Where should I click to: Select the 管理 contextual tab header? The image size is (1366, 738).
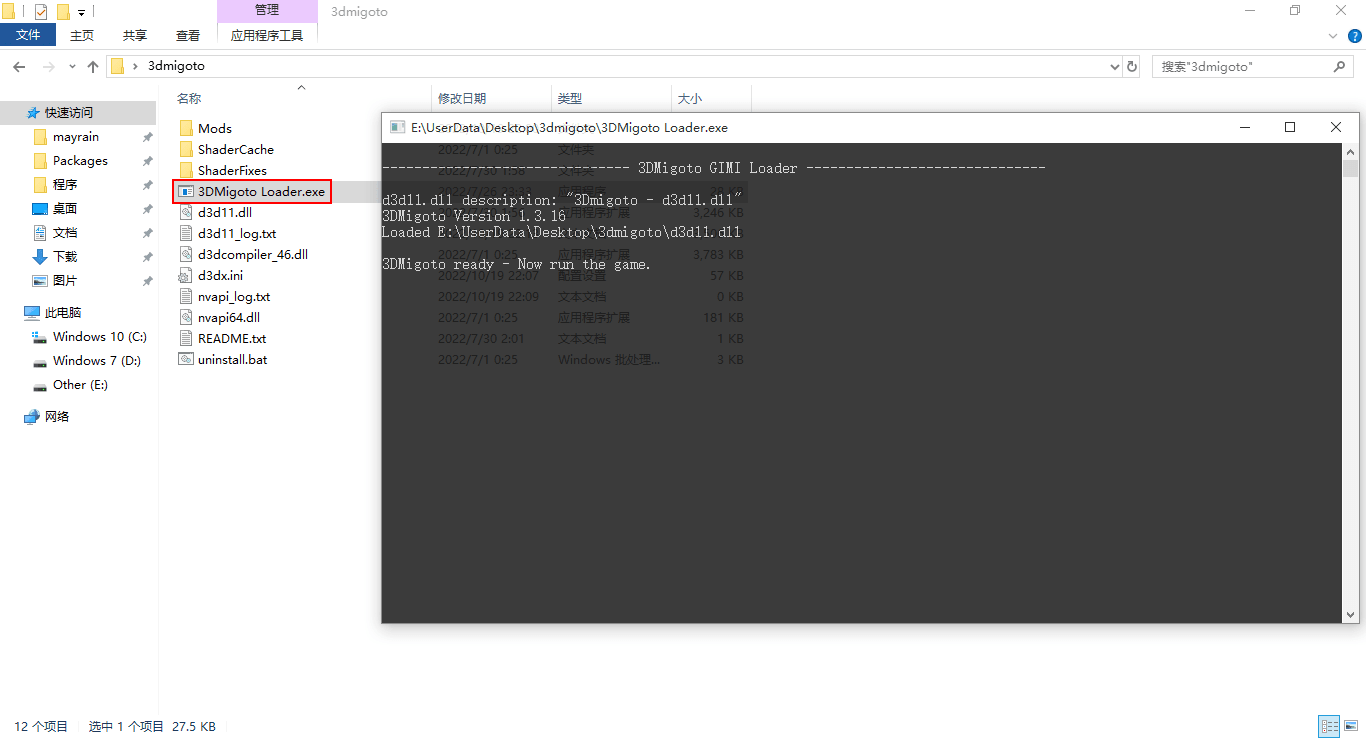tap(267, 11)
